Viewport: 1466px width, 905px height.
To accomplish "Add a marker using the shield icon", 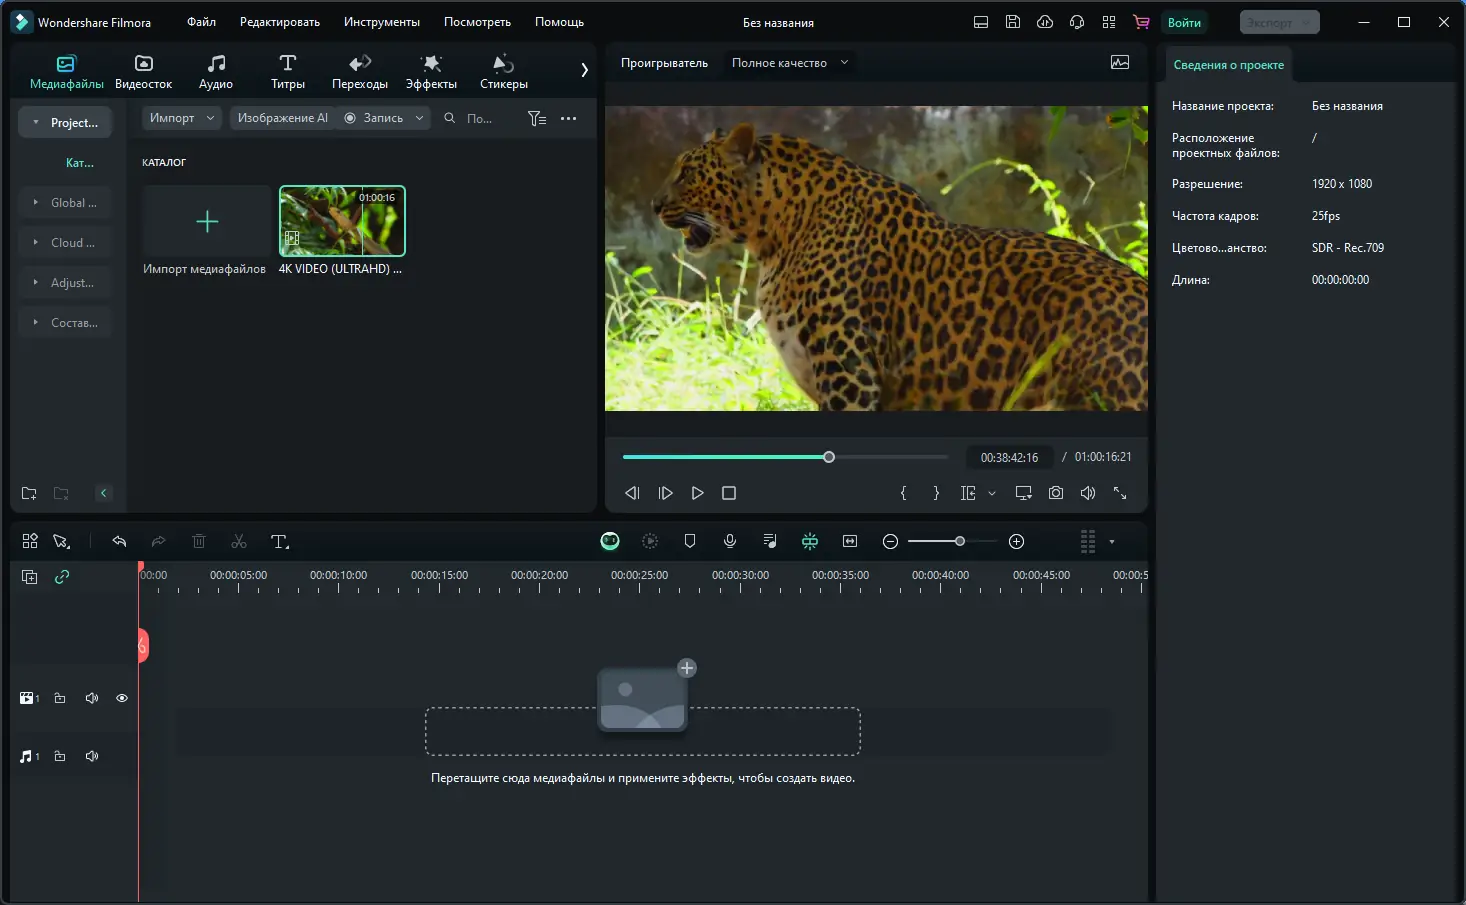I will coord(690,541).
